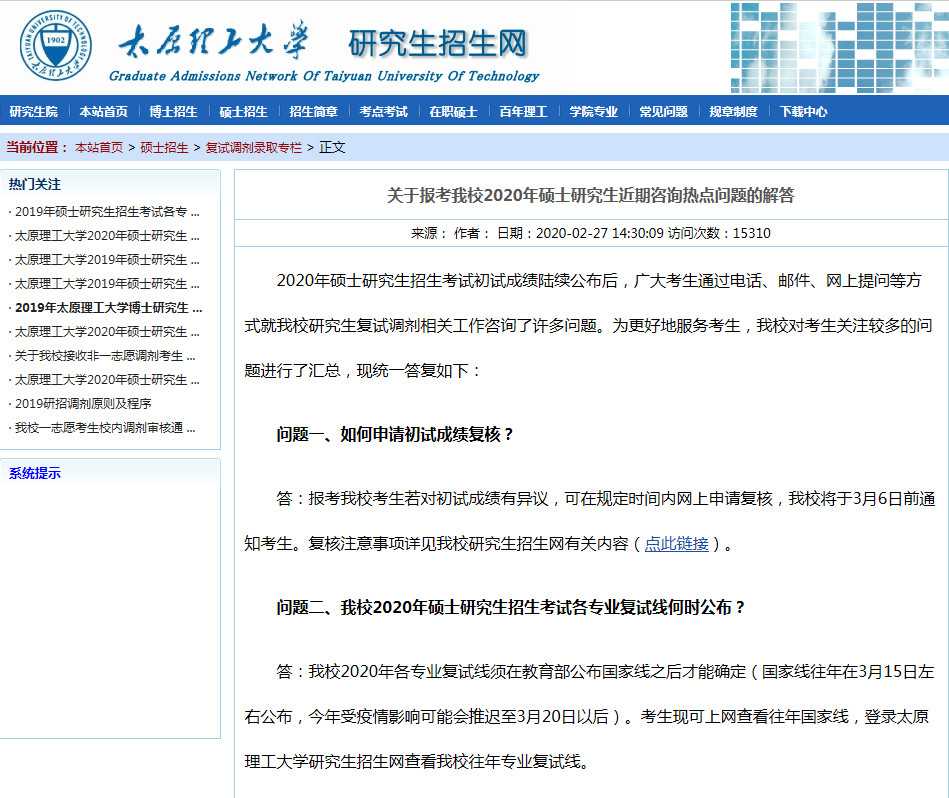Click the blue mosaic banner image at top right
Image resolution: width=949 pixels, height=798 pixels.
(838, 47)
